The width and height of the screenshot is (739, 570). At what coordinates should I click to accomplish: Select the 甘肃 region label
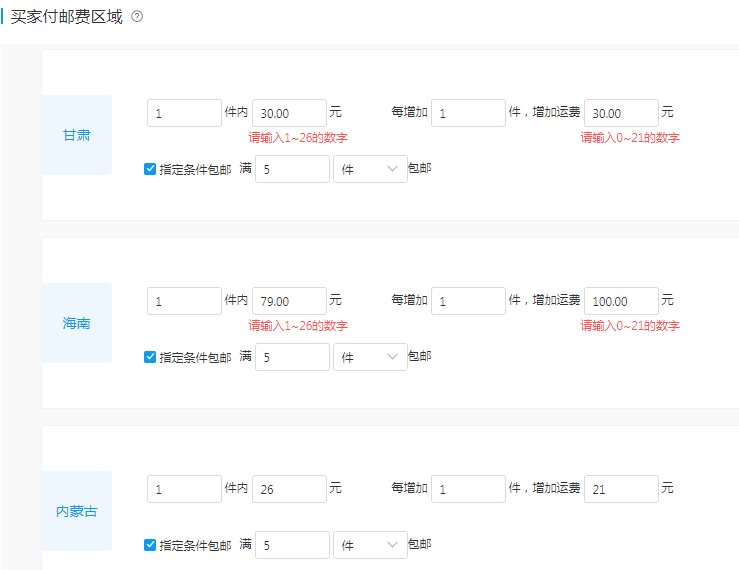(77, 135)
